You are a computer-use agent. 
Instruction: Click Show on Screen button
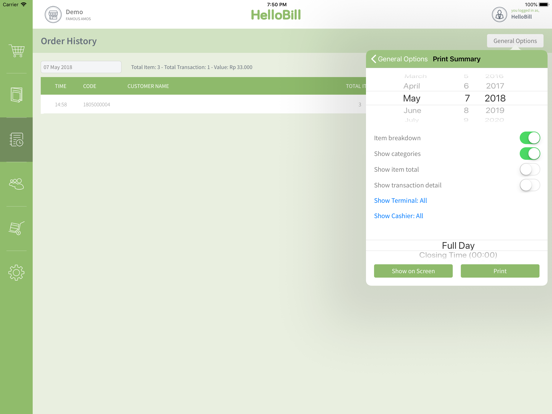413,271
